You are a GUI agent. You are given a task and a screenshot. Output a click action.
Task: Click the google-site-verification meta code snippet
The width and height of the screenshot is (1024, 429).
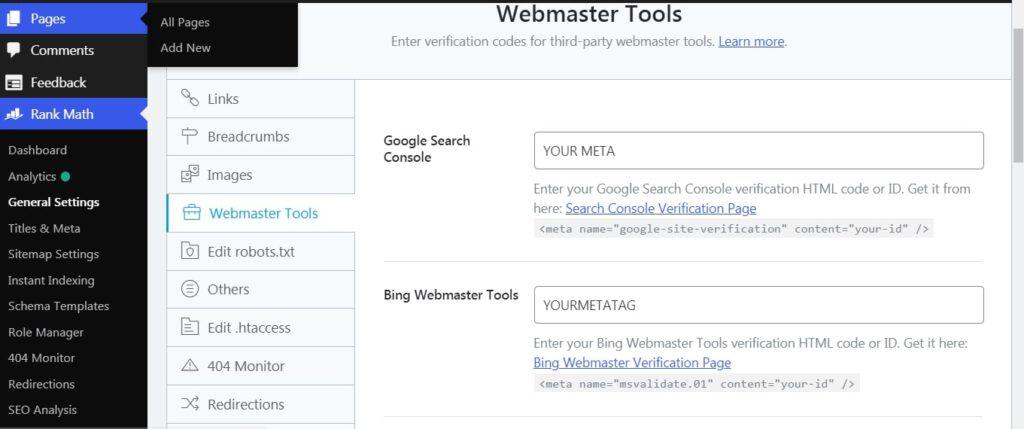click(733, 229)
